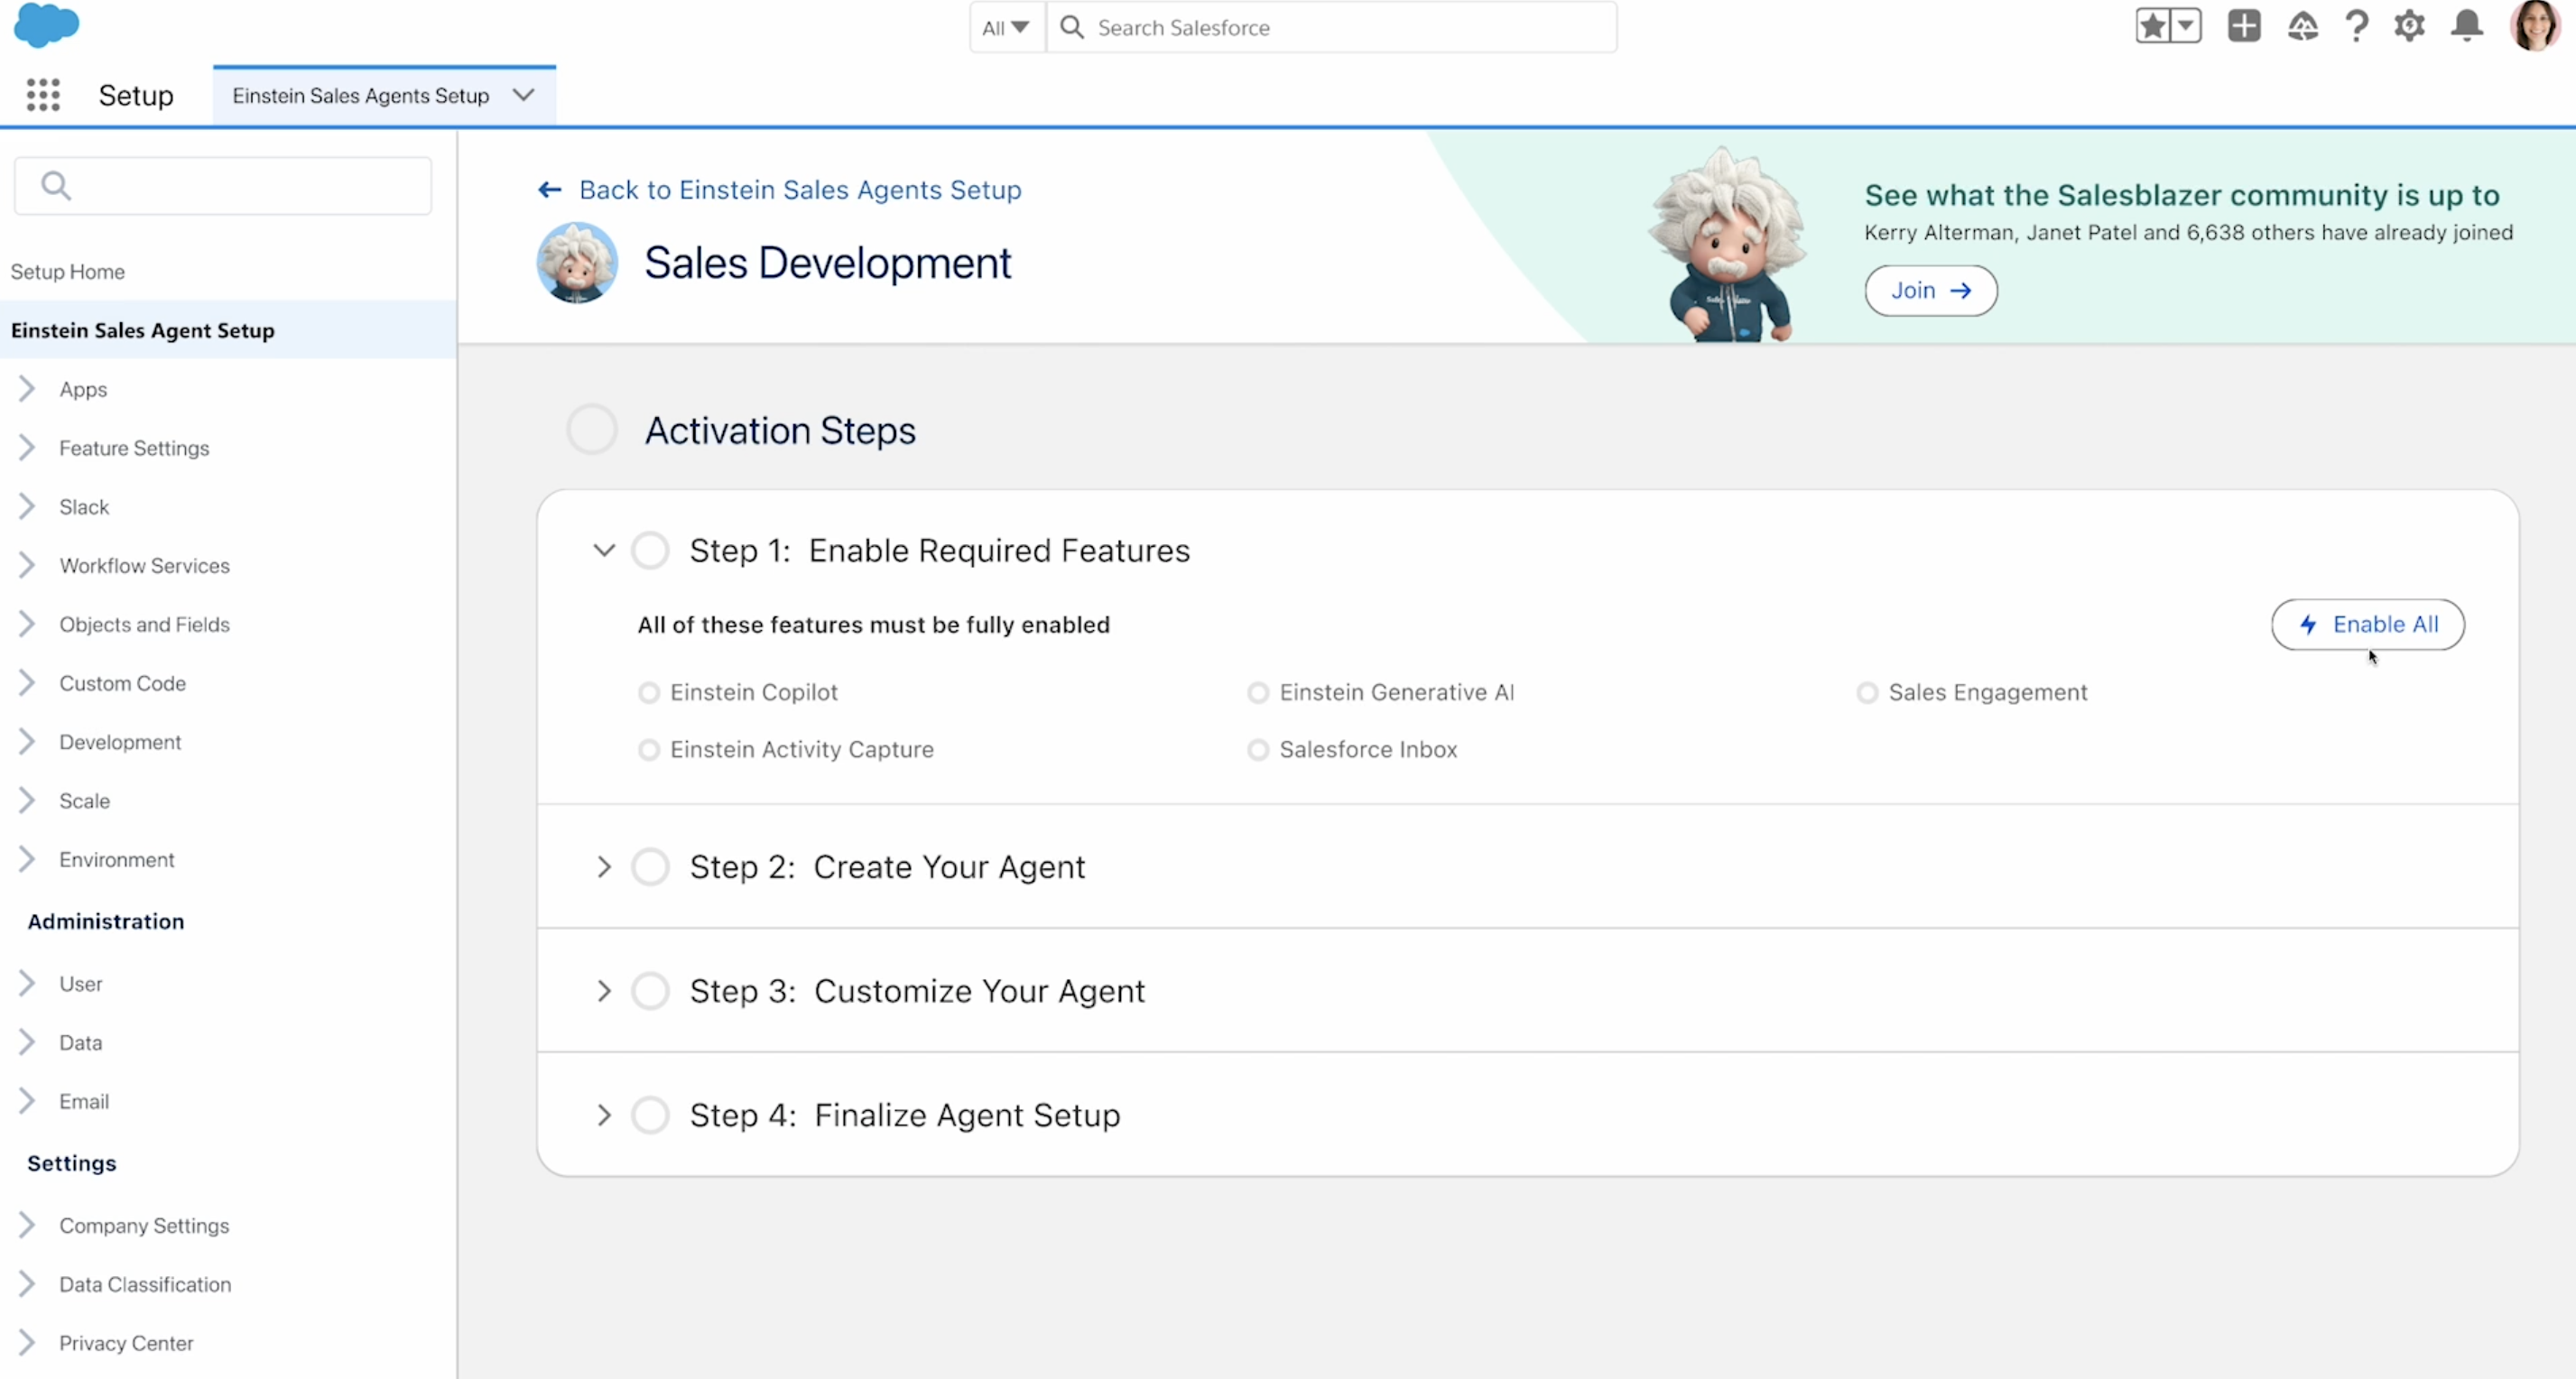Expand Step 2 Create Your Agent
The width and height of the screenshot is (2576, 1379).
click(604, 867)
